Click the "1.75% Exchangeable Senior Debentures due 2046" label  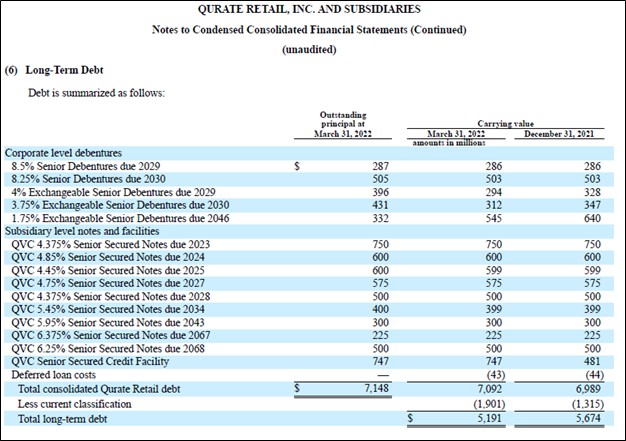click(115, 217)
